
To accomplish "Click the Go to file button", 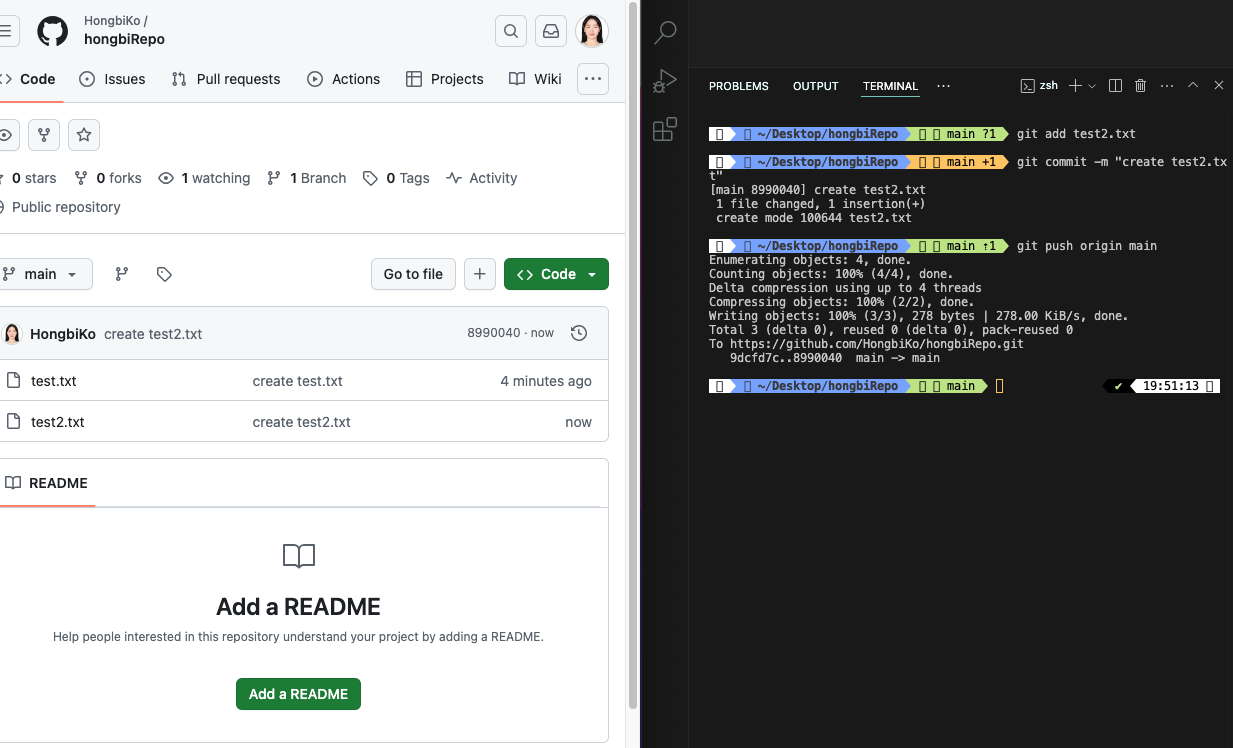I will click(414, 274).
